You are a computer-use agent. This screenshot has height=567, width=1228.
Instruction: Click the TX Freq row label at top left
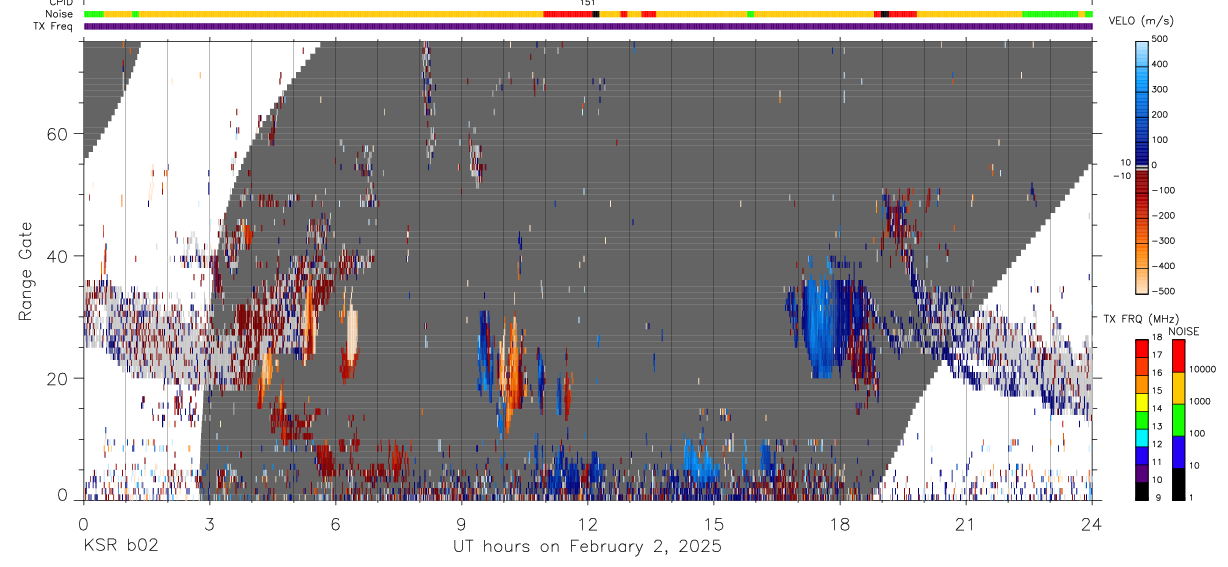54,26
